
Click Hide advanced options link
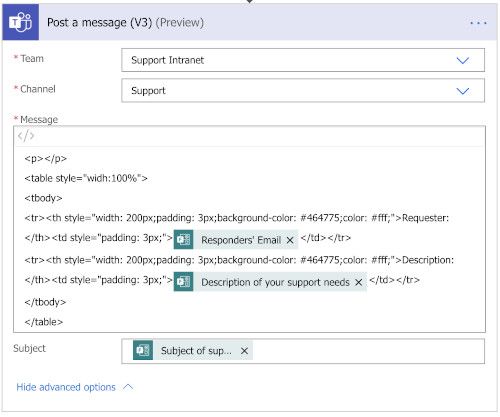[x=66, y=387]
